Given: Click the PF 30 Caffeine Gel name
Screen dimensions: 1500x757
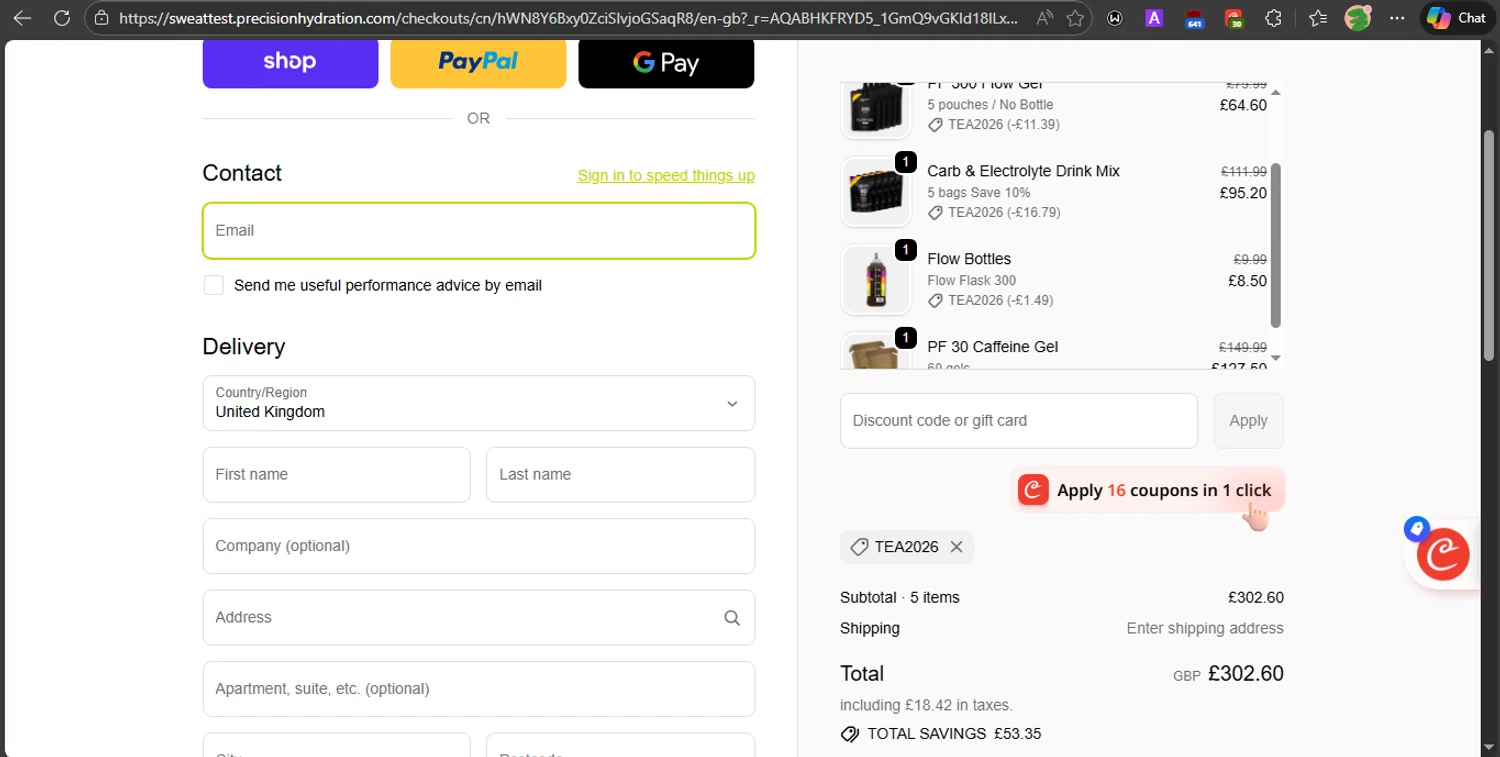Looking at the screenshot, I should (x=993, y=347).
